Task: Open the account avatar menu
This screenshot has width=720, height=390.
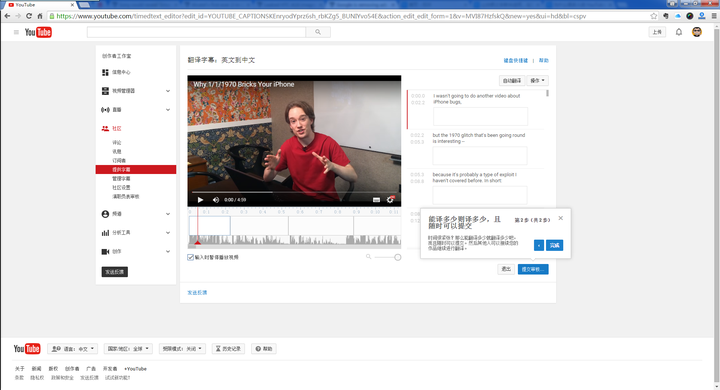Action: coord(697,32)
